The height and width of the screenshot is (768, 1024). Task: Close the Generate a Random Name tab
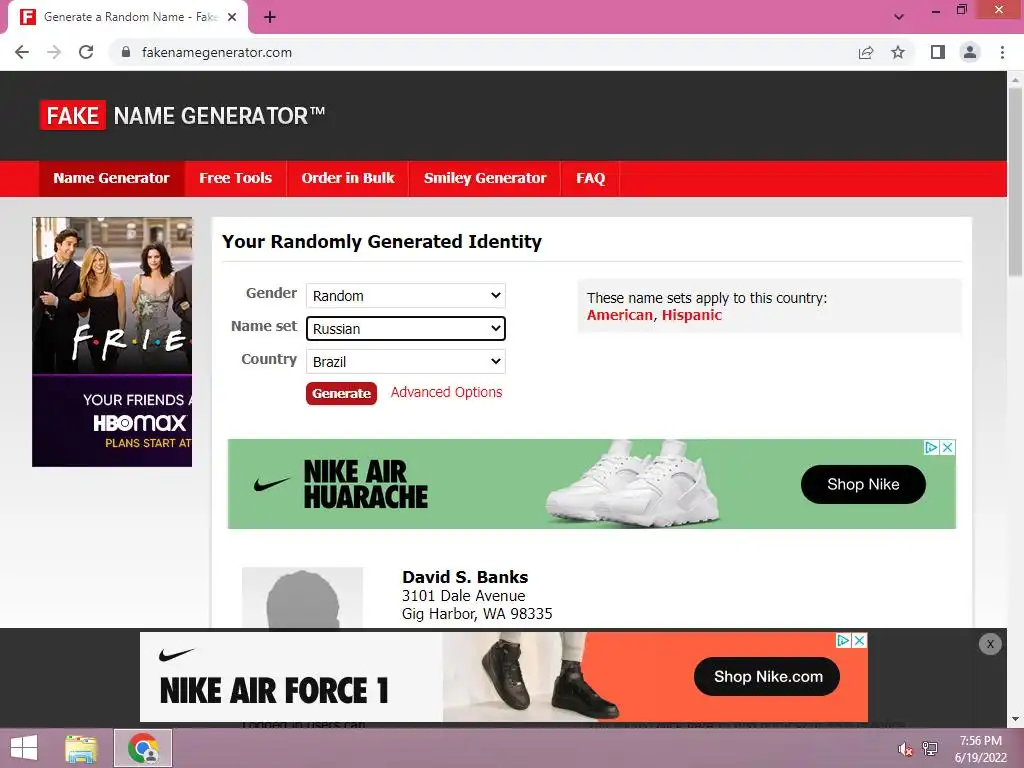[x=232, y=17]
